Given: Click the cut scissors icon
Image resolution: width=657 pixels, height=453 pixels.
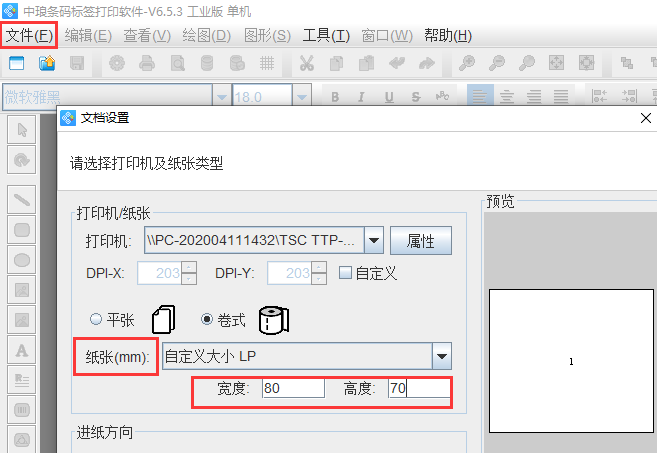Looking at the screenshot, I should coord(306,63).
